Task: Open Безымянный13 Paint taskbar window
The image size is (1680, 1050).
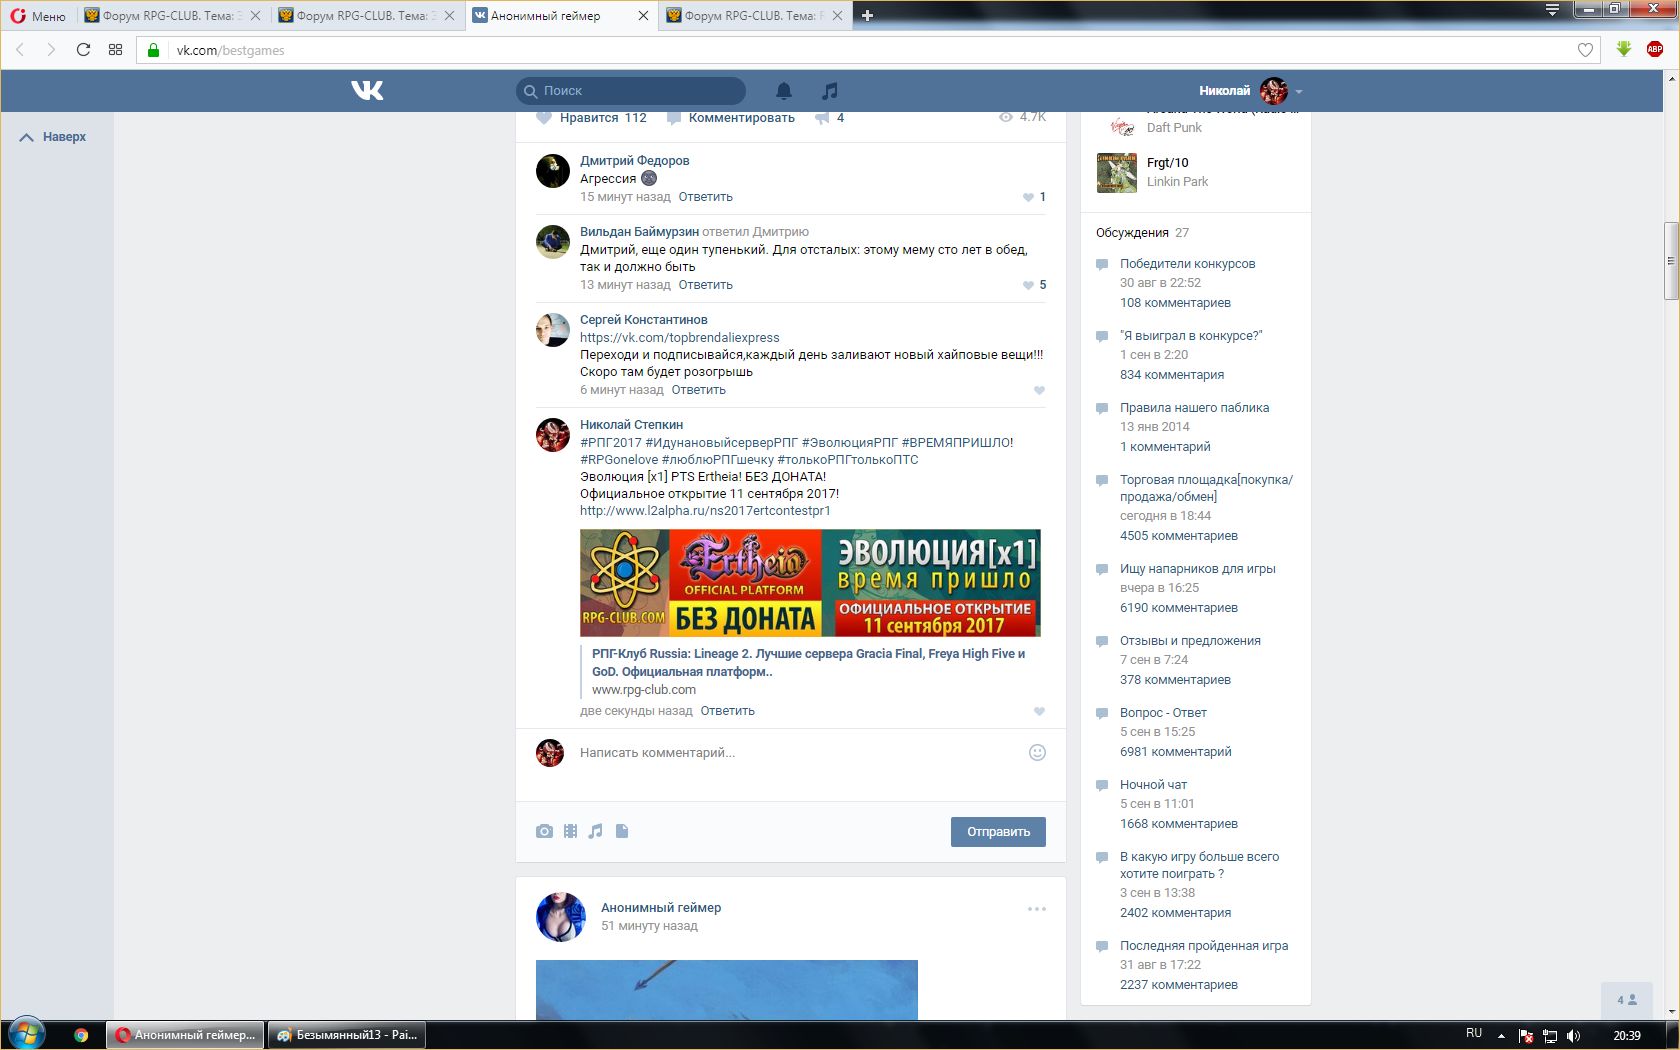Action: click(x=348, y=1035)
